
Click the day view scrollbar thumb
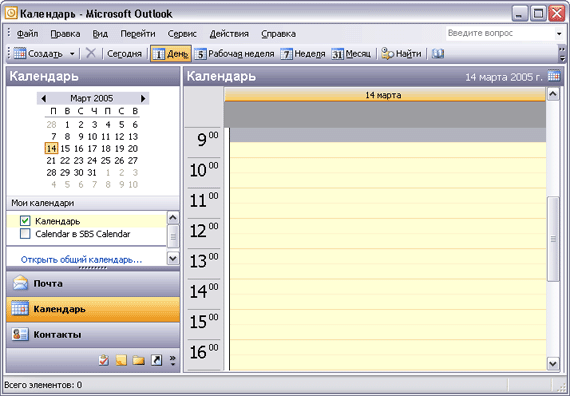coord(553,239)
